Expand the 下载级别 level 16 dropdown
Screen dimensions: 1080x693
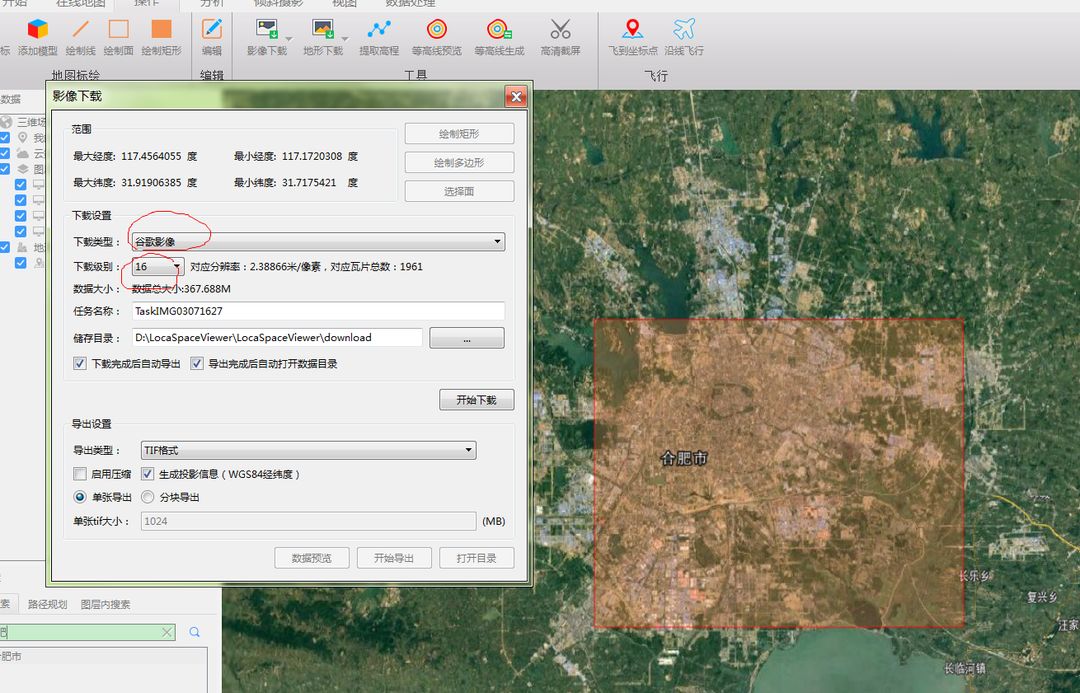pyautogui.click(x=158, y=267)
